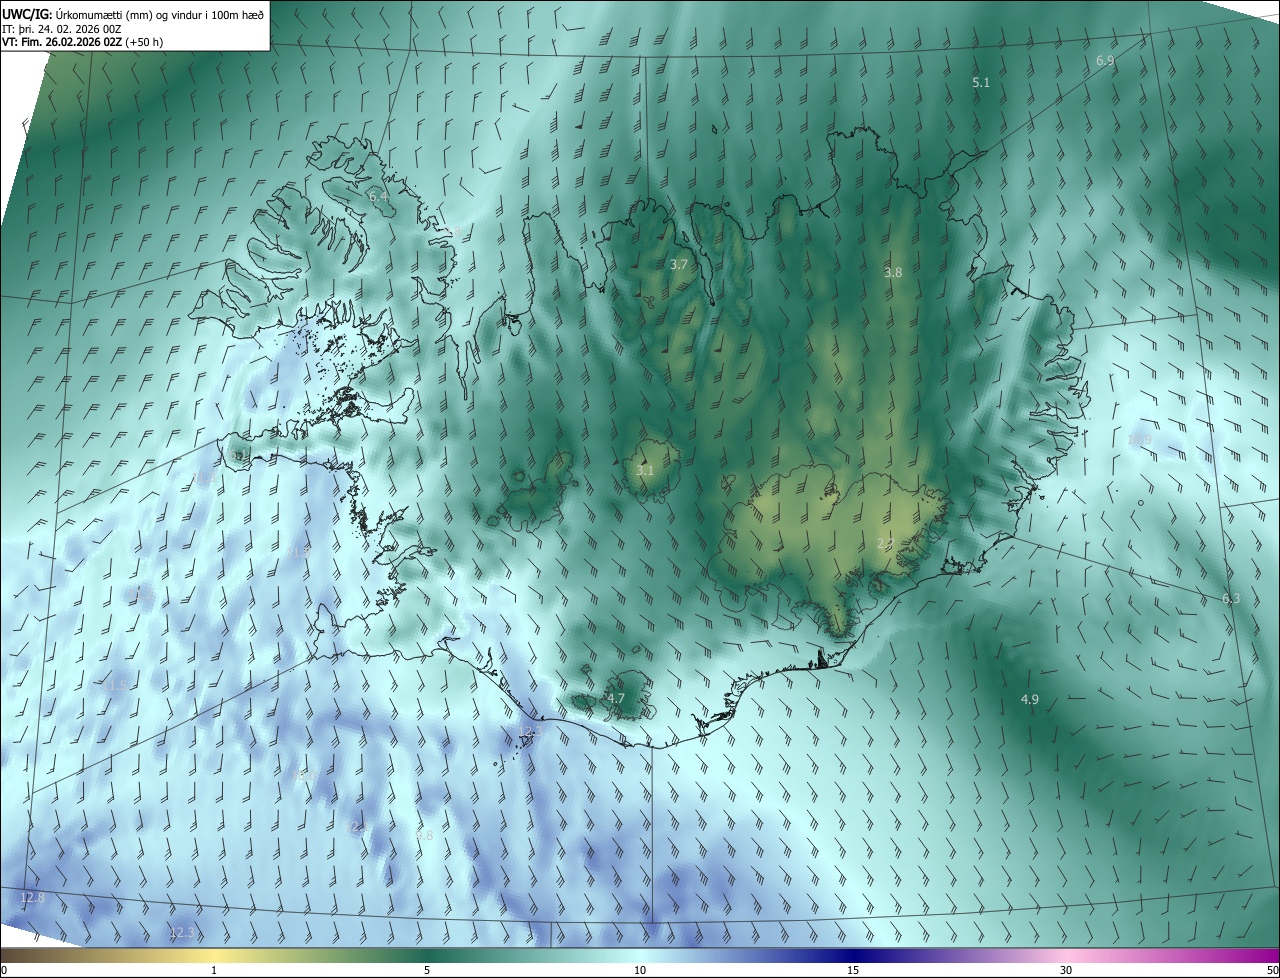Click the colorbar tick label '5'
This screenshot has height=978, width=1280.
[x=427, y=971]
